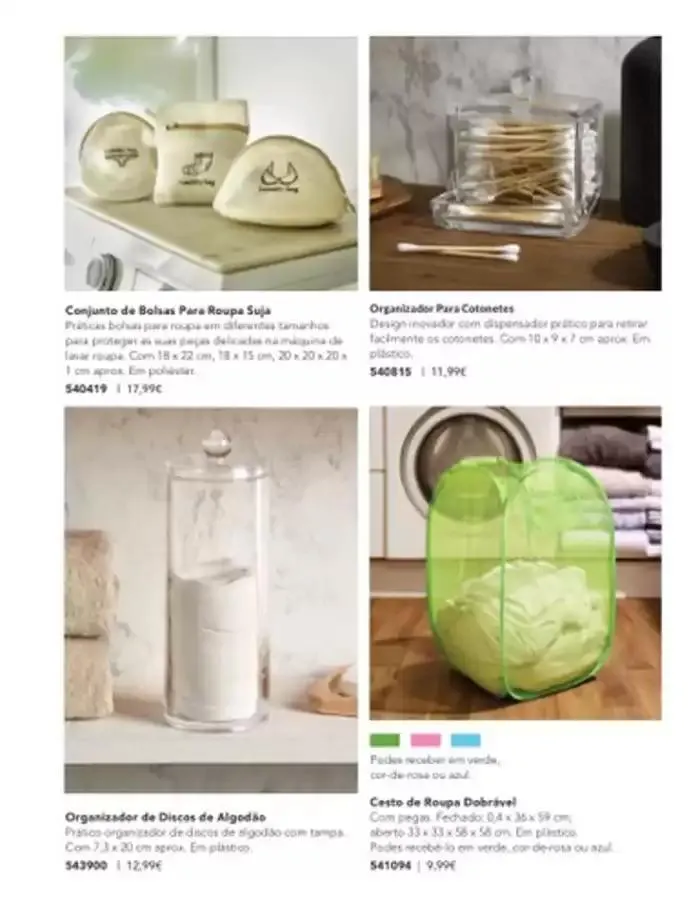Select product code 541094
700x909 pixels.
coord(390,866)
